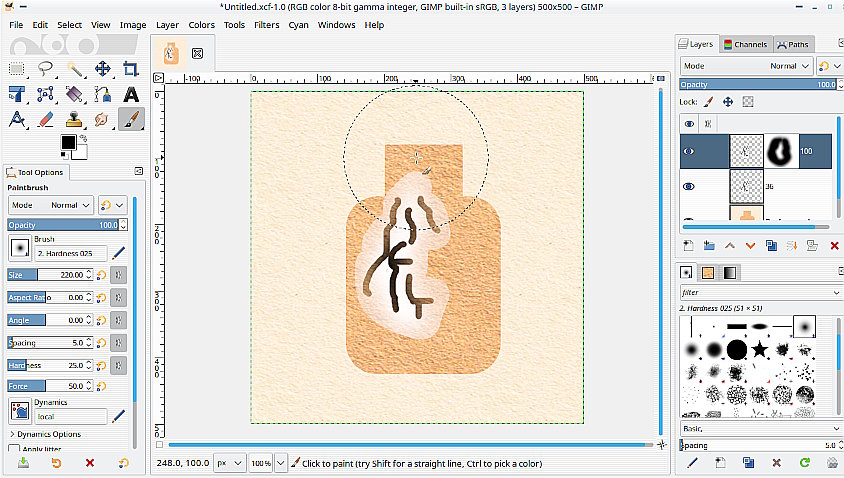Save tool preset button
The image size is (844, 478).
click(x=23, y=462)
